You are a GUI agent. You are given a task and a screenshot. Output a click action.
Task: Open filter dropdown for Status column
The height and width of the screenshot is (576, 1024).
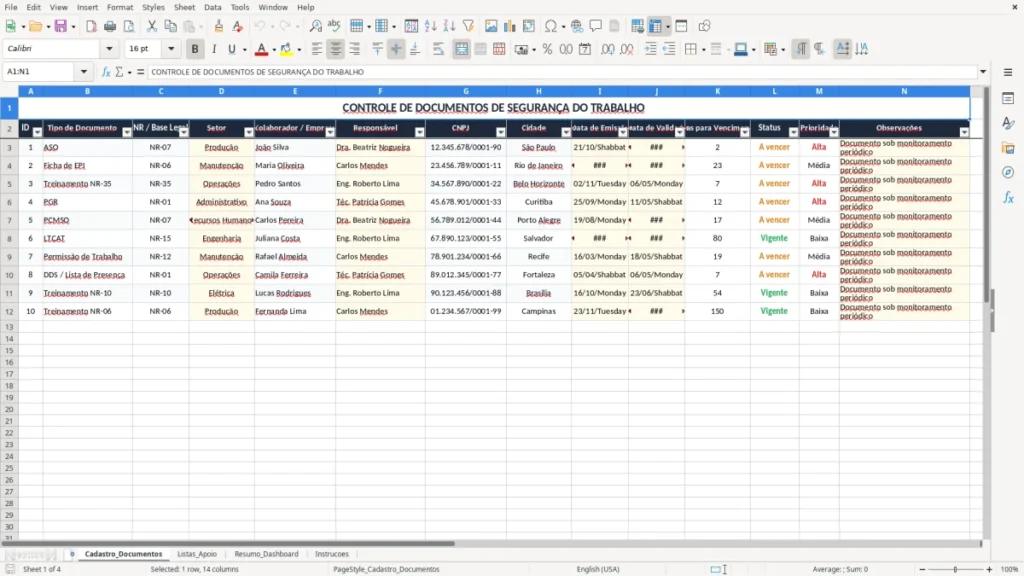(x=793, y=132)
